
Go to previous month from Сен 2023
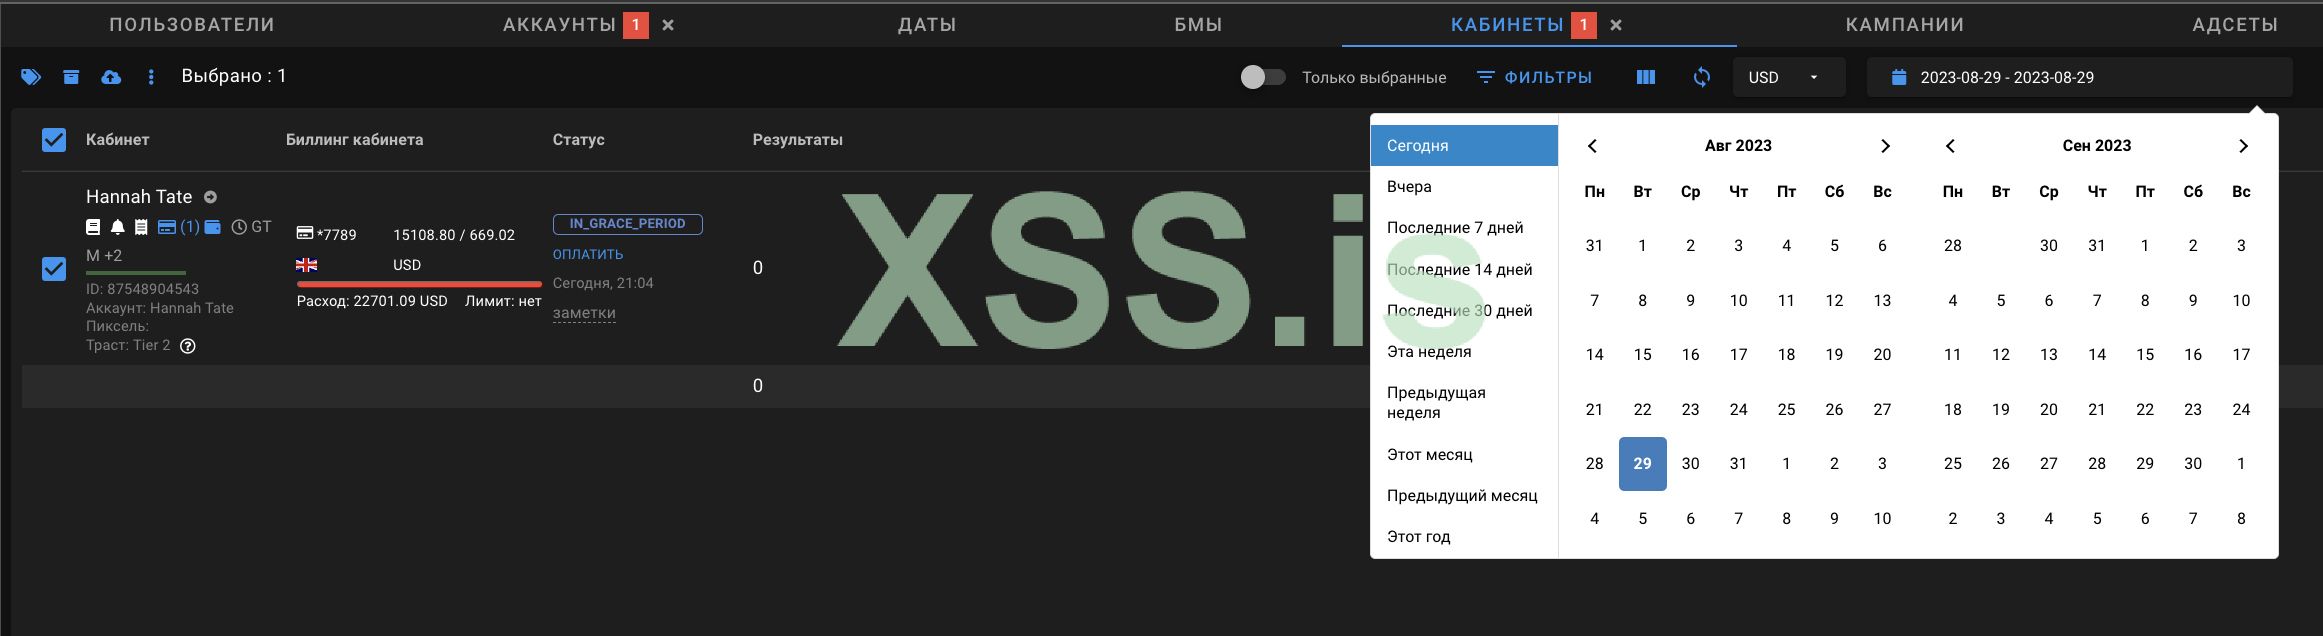tap(1950, 146)
